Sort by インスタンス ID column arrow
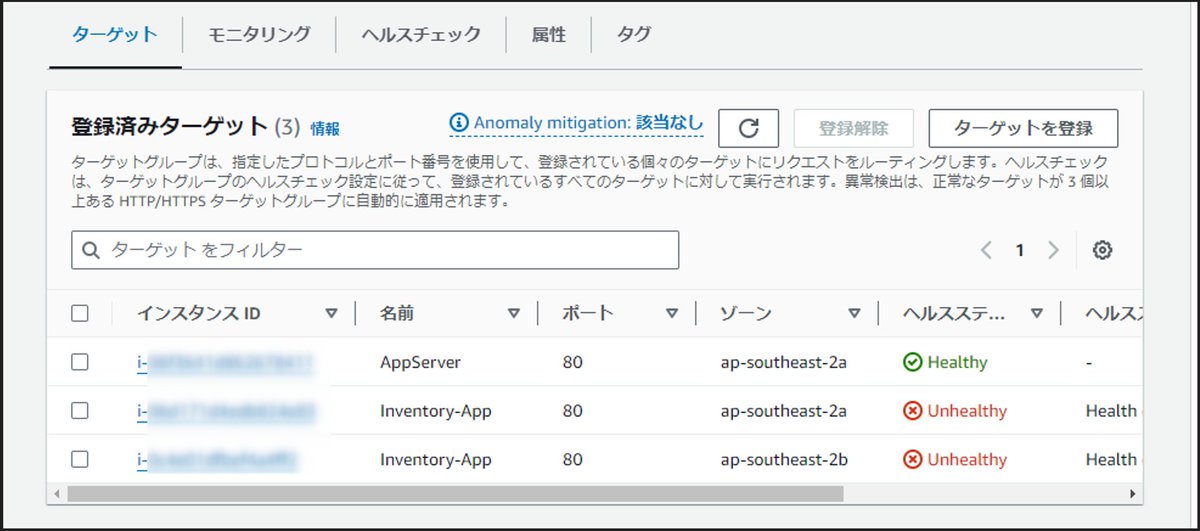The image size is (1200, 531). click(332, 313)
